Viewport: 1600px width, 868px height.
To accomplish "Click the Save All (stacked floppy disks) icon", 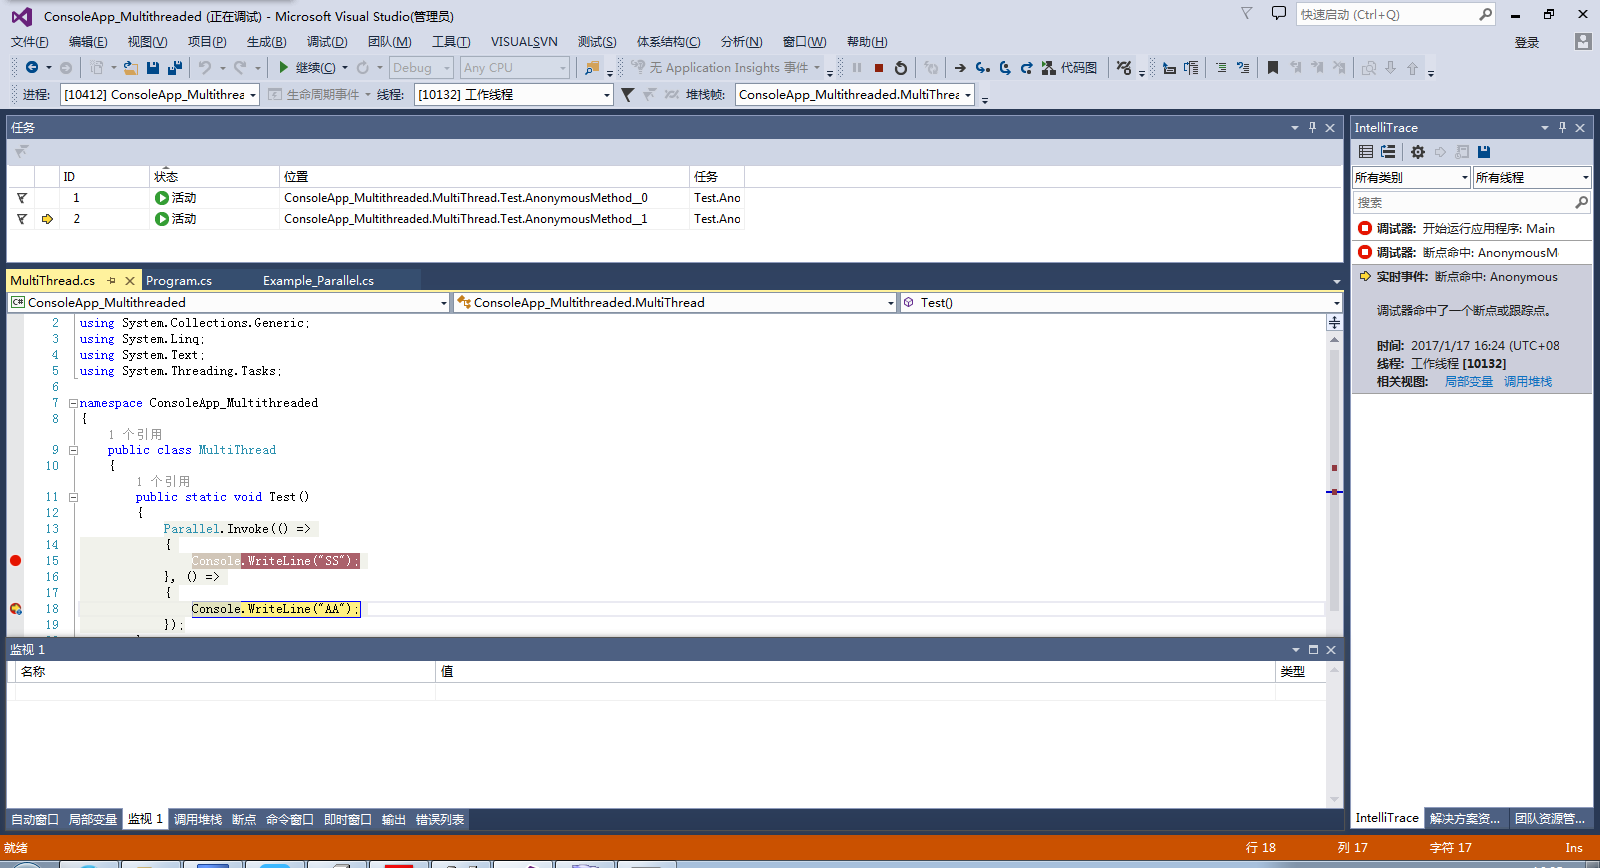I will [x=175, y=67].
